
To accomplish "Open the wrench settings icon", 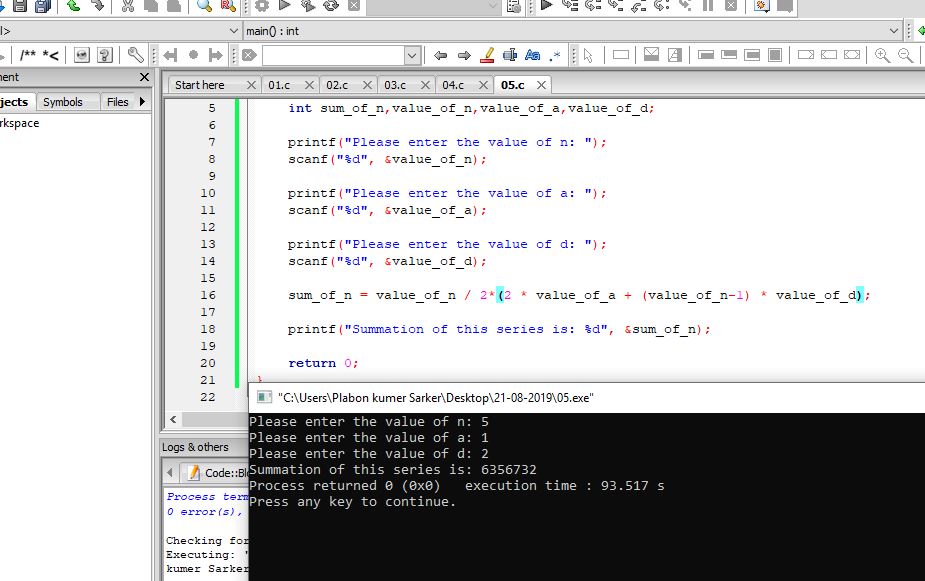I will (135, 55).
